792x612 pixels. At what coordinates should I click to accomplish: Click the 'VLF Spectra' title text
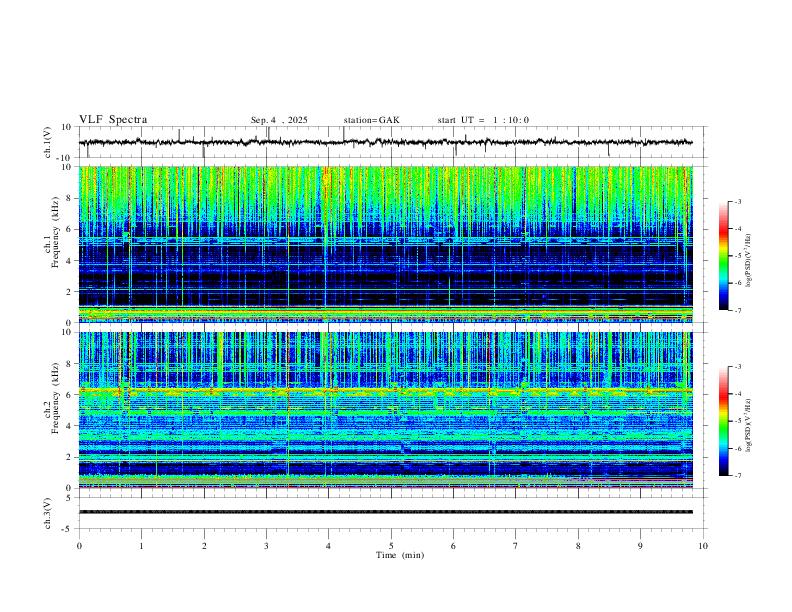click(x=113, y=120)
